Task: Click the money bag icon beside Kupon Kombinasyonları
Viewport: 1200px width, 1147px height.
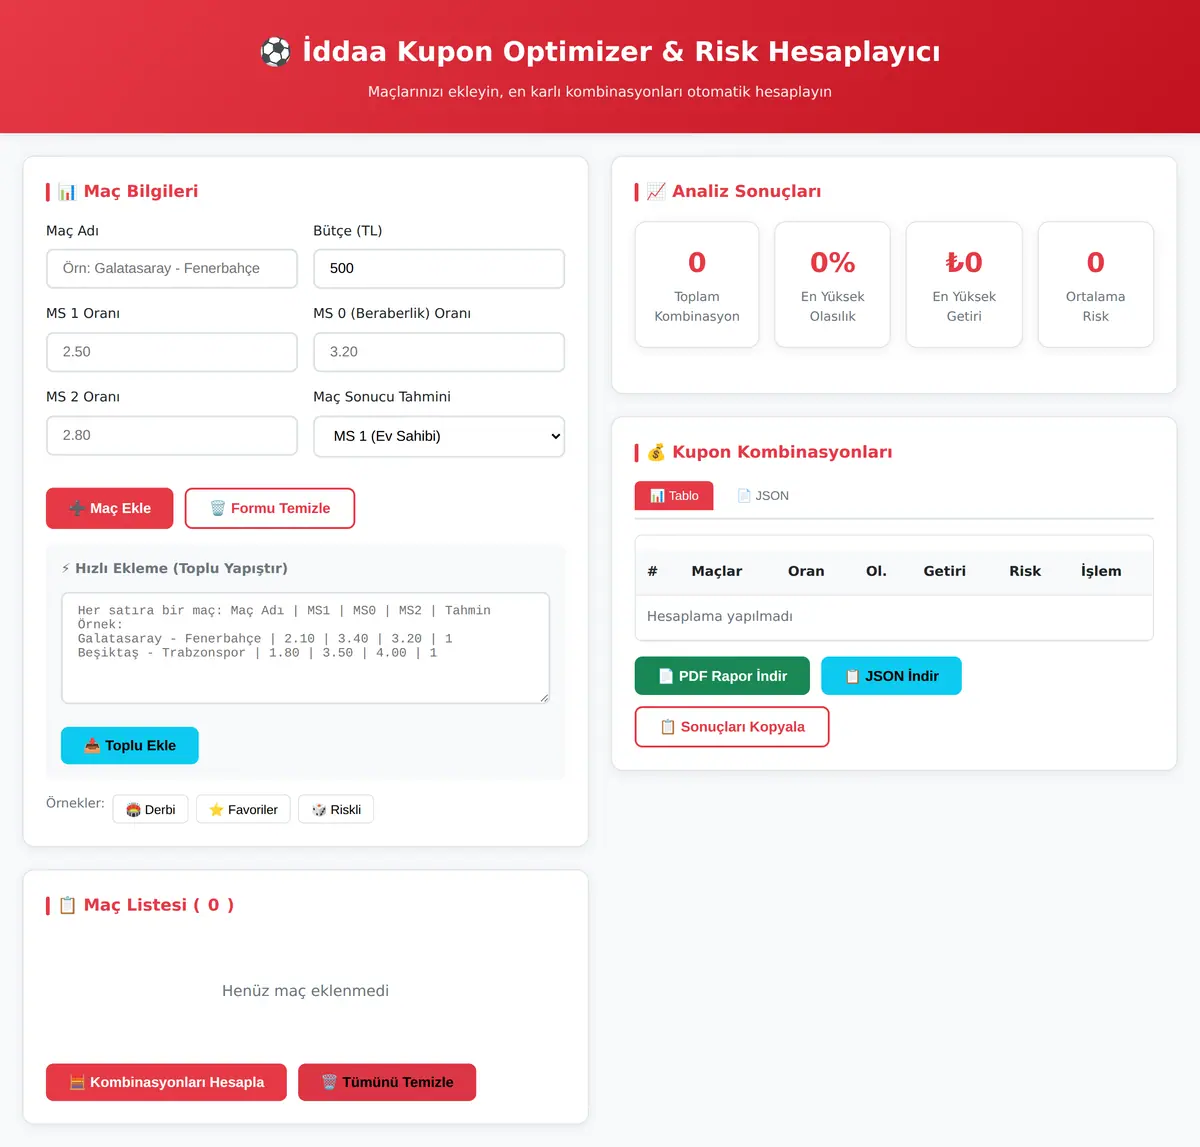Action: click(656, 452)
